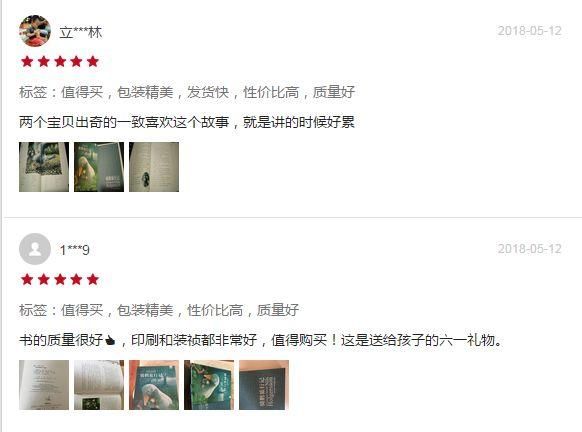Open default gray avatar of user 1***9
Image resolution: width=582 pixels, height=432 pixels.
(x=35, y=249)
